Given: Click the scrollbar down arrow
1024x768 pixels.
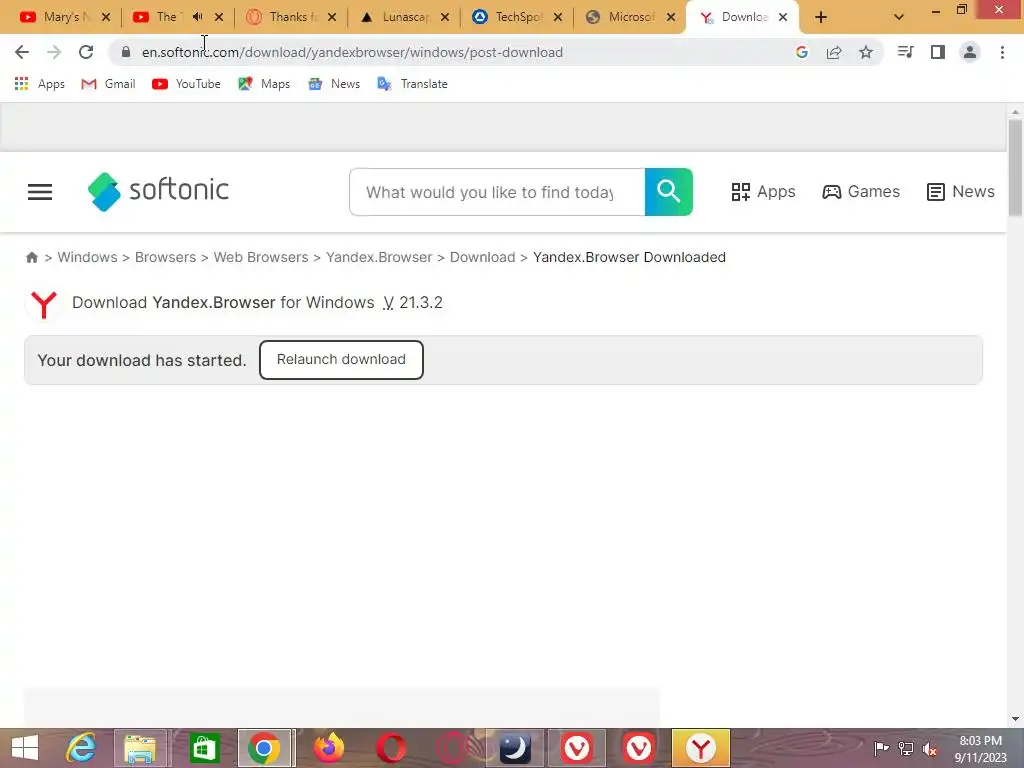Looking at the screenshot, I should (x=1015, y=719).
